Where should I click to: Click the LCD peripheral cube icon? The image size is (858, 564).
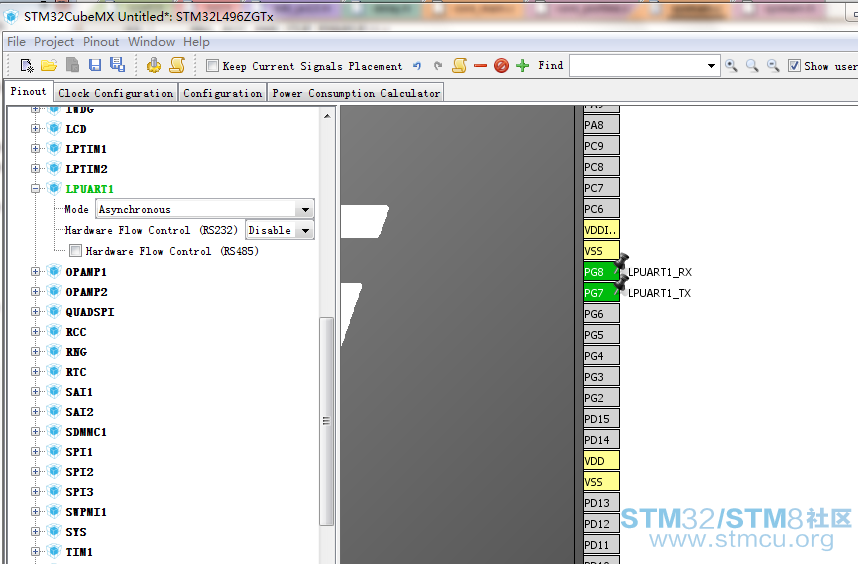[54, 129]
